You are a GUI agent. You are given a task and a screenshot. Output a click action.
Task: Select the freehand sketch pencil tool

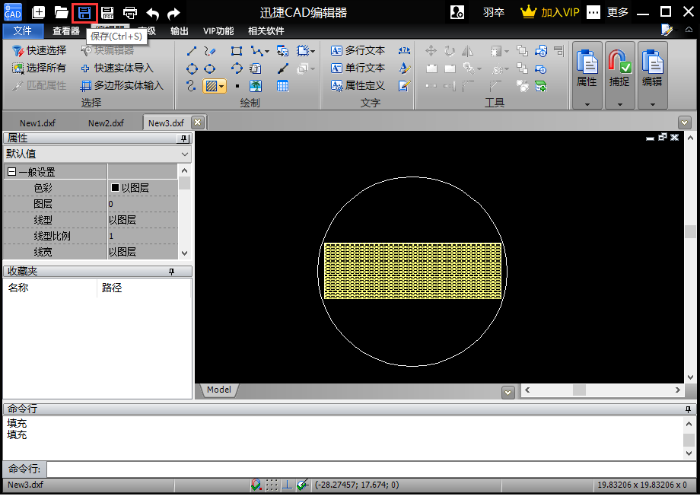point(210,51)
